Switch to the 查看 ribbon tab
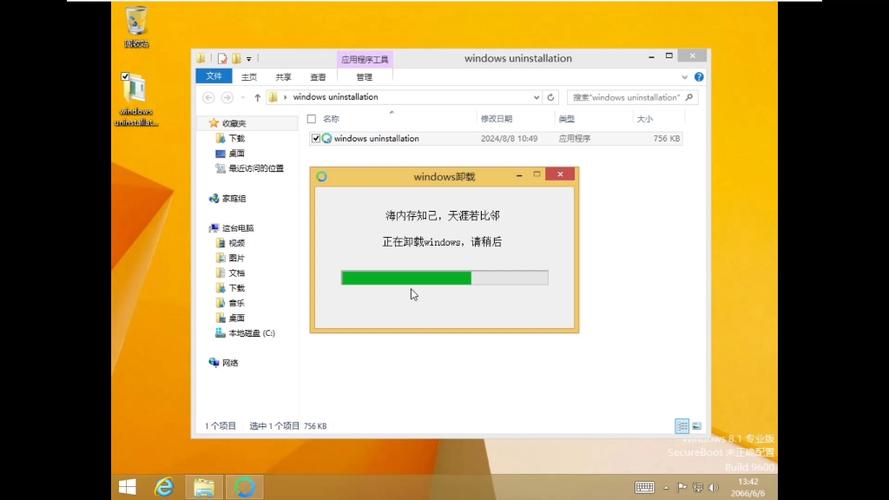 click(318, 77)
